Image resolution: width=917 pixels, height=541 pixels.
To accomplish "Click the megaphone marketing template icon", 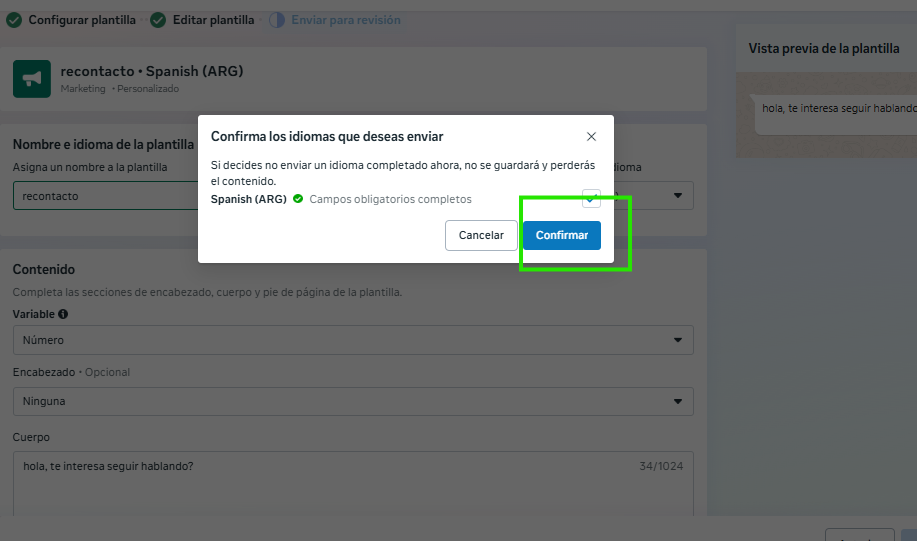I will coord(32,78).
